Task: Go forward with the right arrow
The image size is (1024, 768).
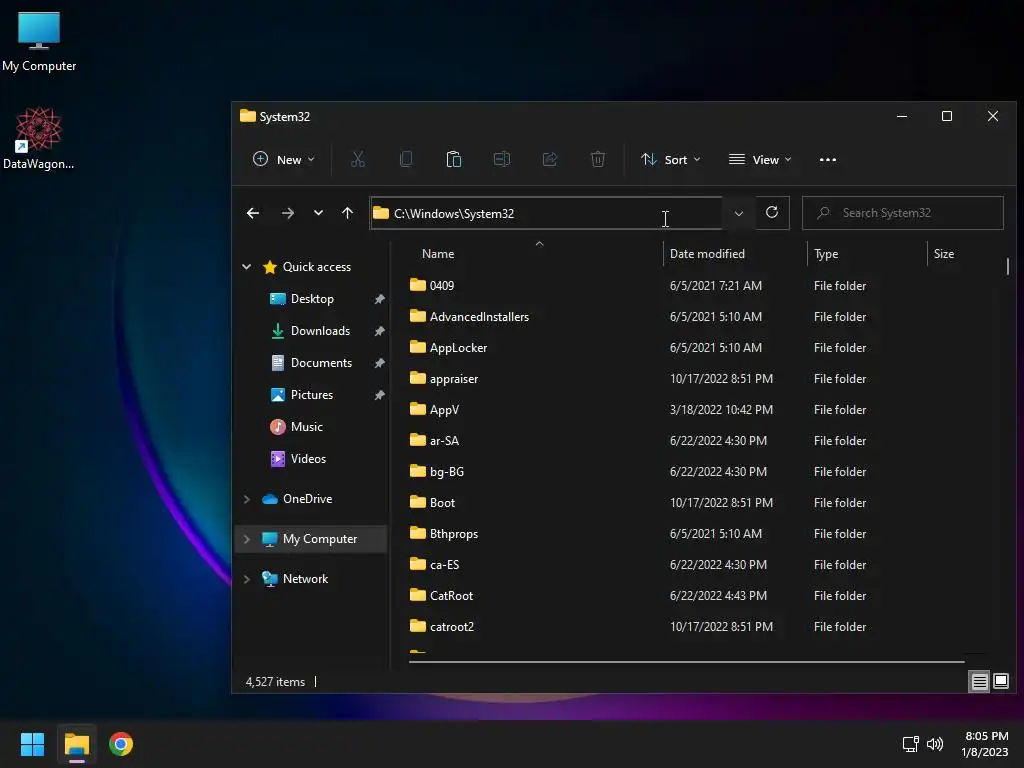Action: coord(287,213)
